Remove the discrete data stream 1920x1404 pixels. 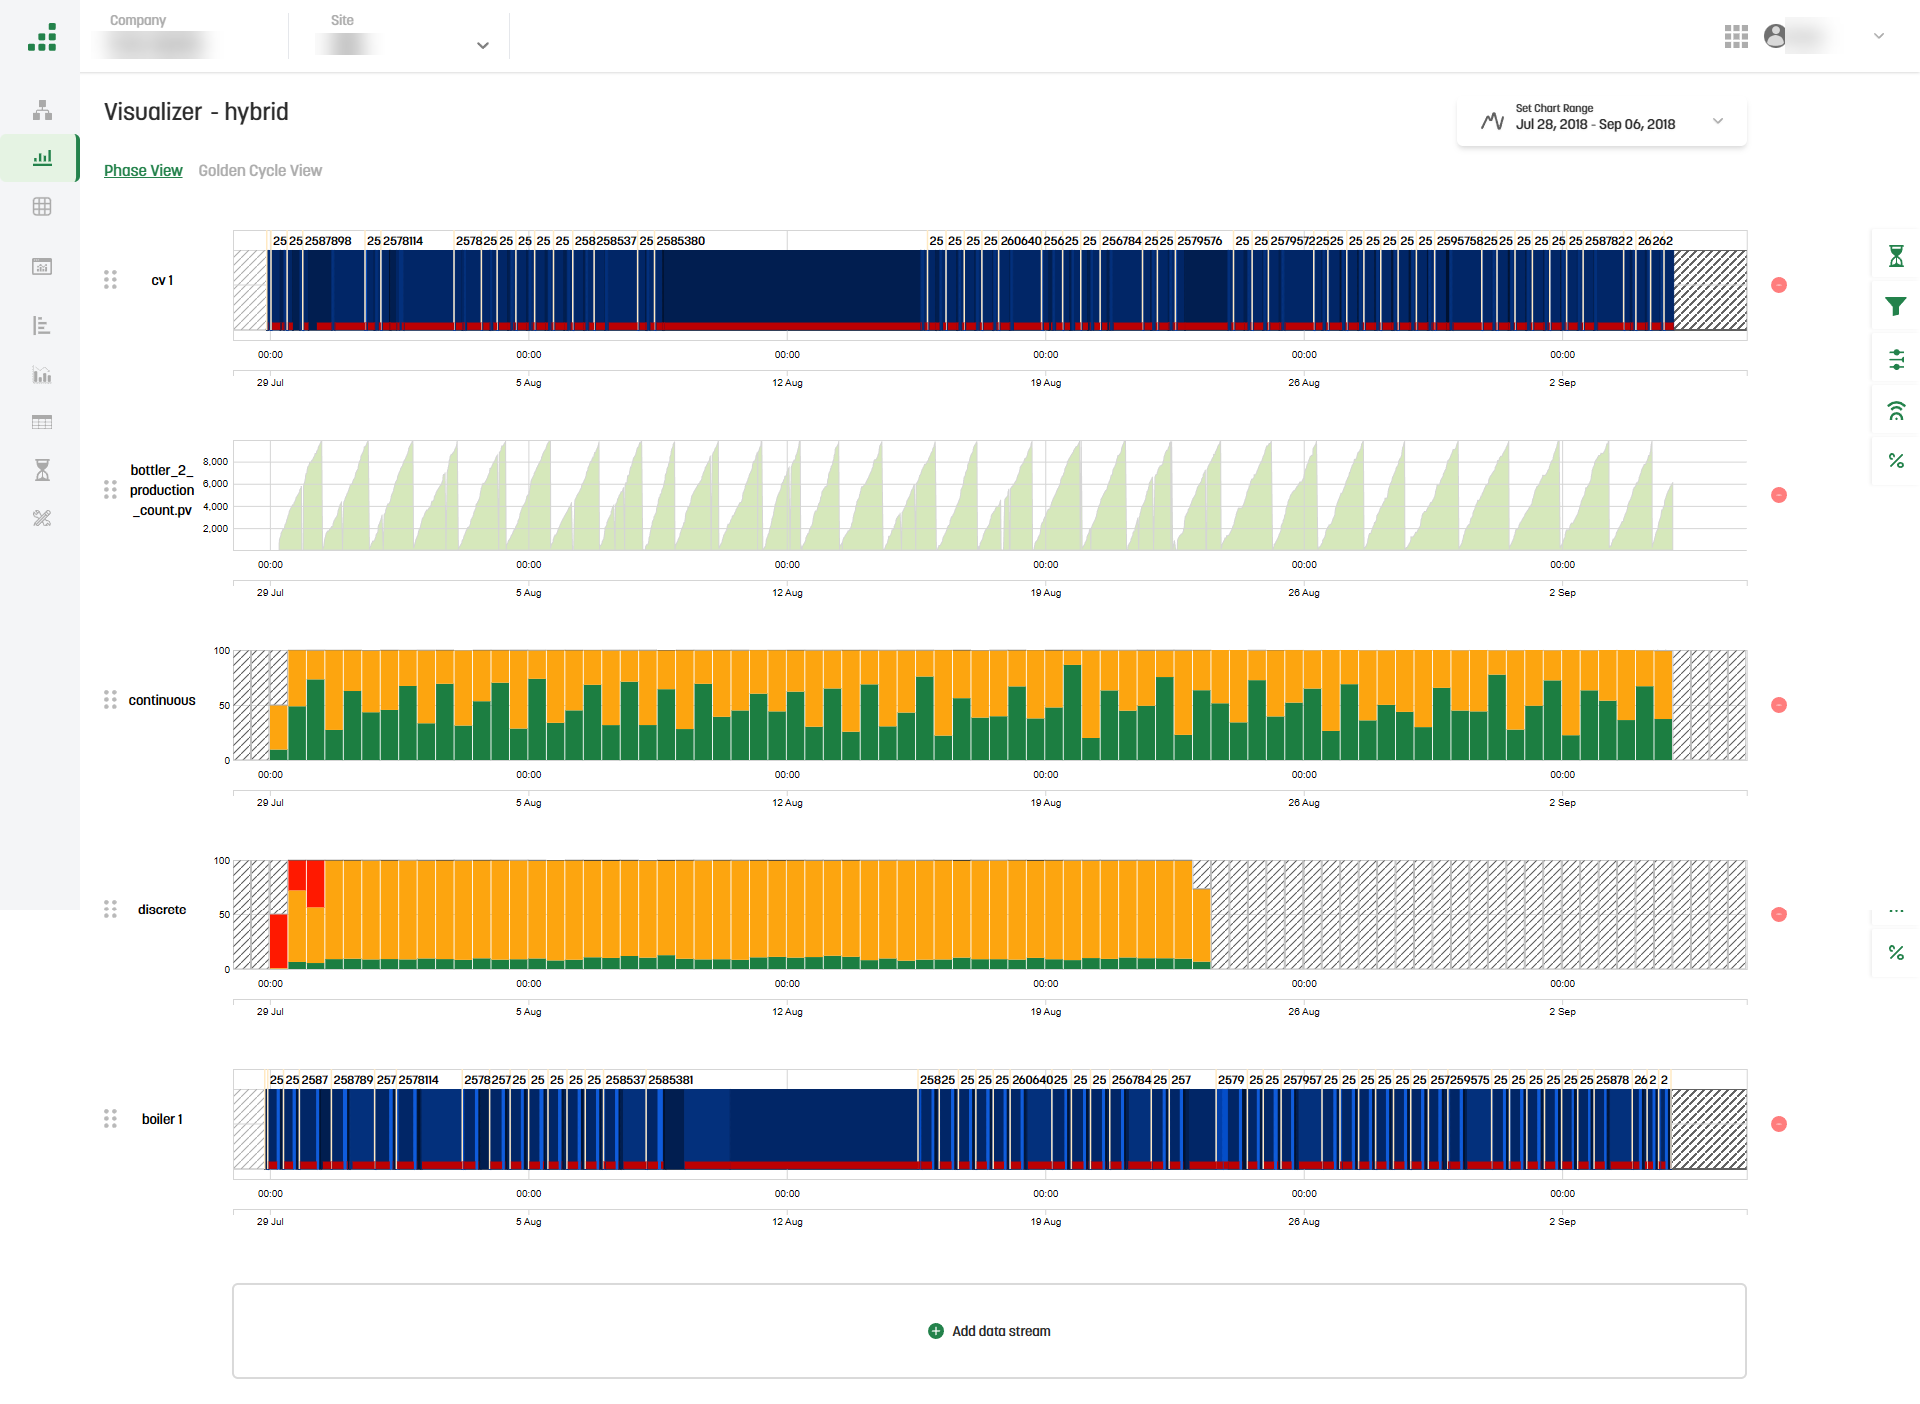(x=1779, y=914)
